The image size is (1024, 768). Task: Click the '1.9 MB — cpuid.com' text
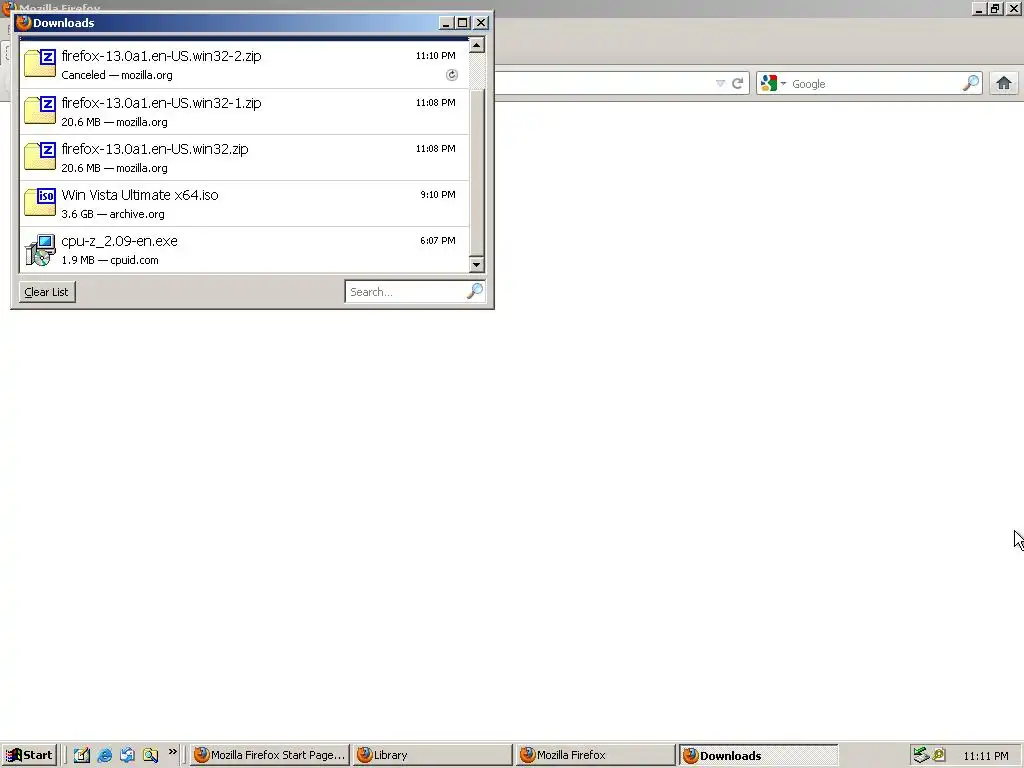pos(110,260)
